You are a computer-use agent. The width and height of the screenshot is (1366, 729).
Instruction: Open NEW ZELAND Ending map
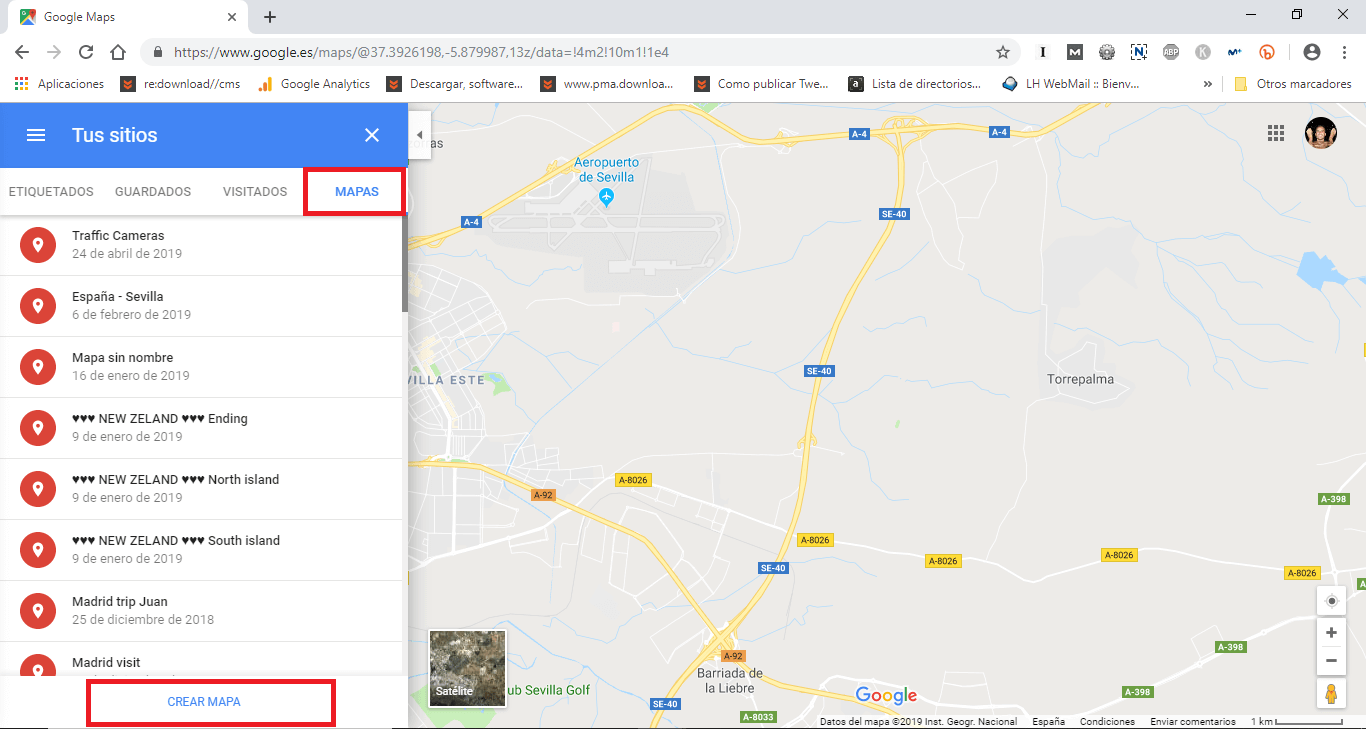(201, 428)
